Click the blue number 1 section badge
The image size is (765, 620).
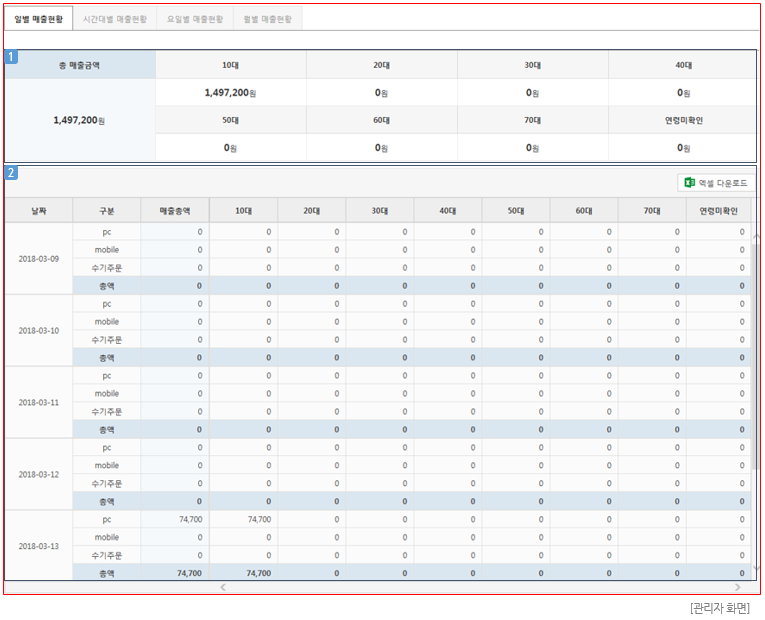click(11, 57)
